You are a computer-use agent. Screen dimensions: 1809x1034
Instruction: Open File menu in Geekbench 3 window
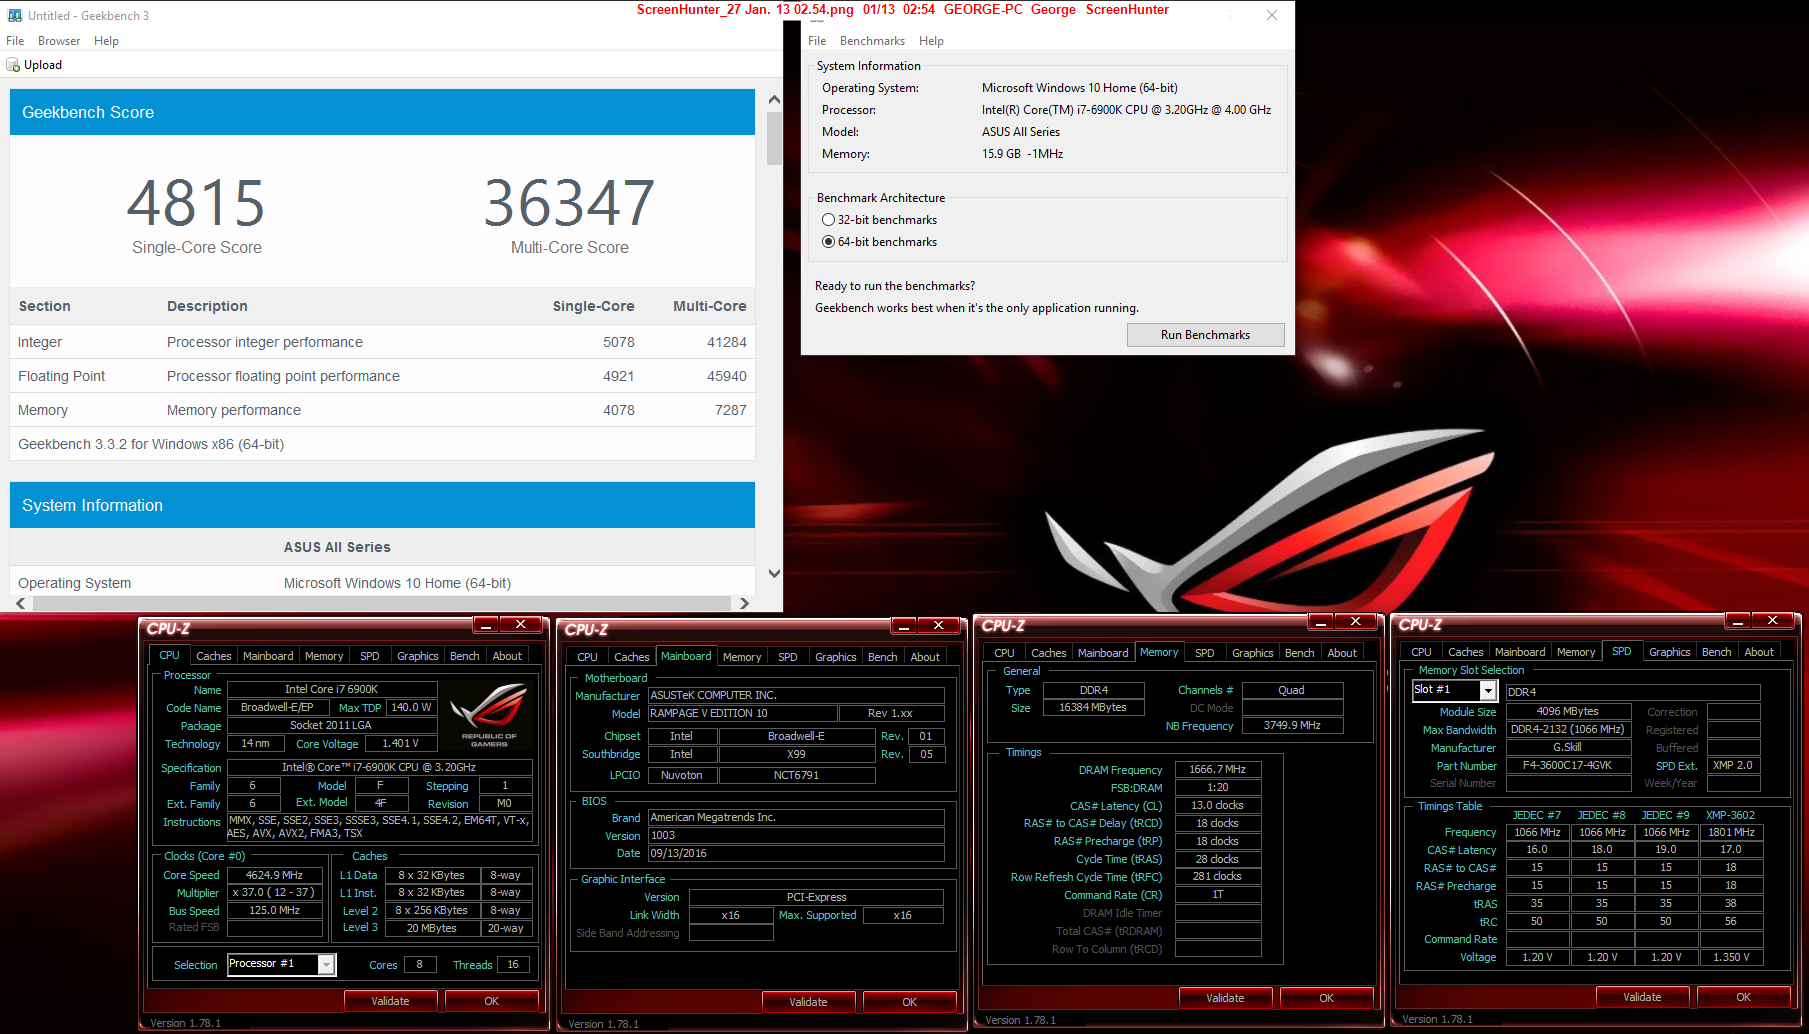click(x=15, y=41)
